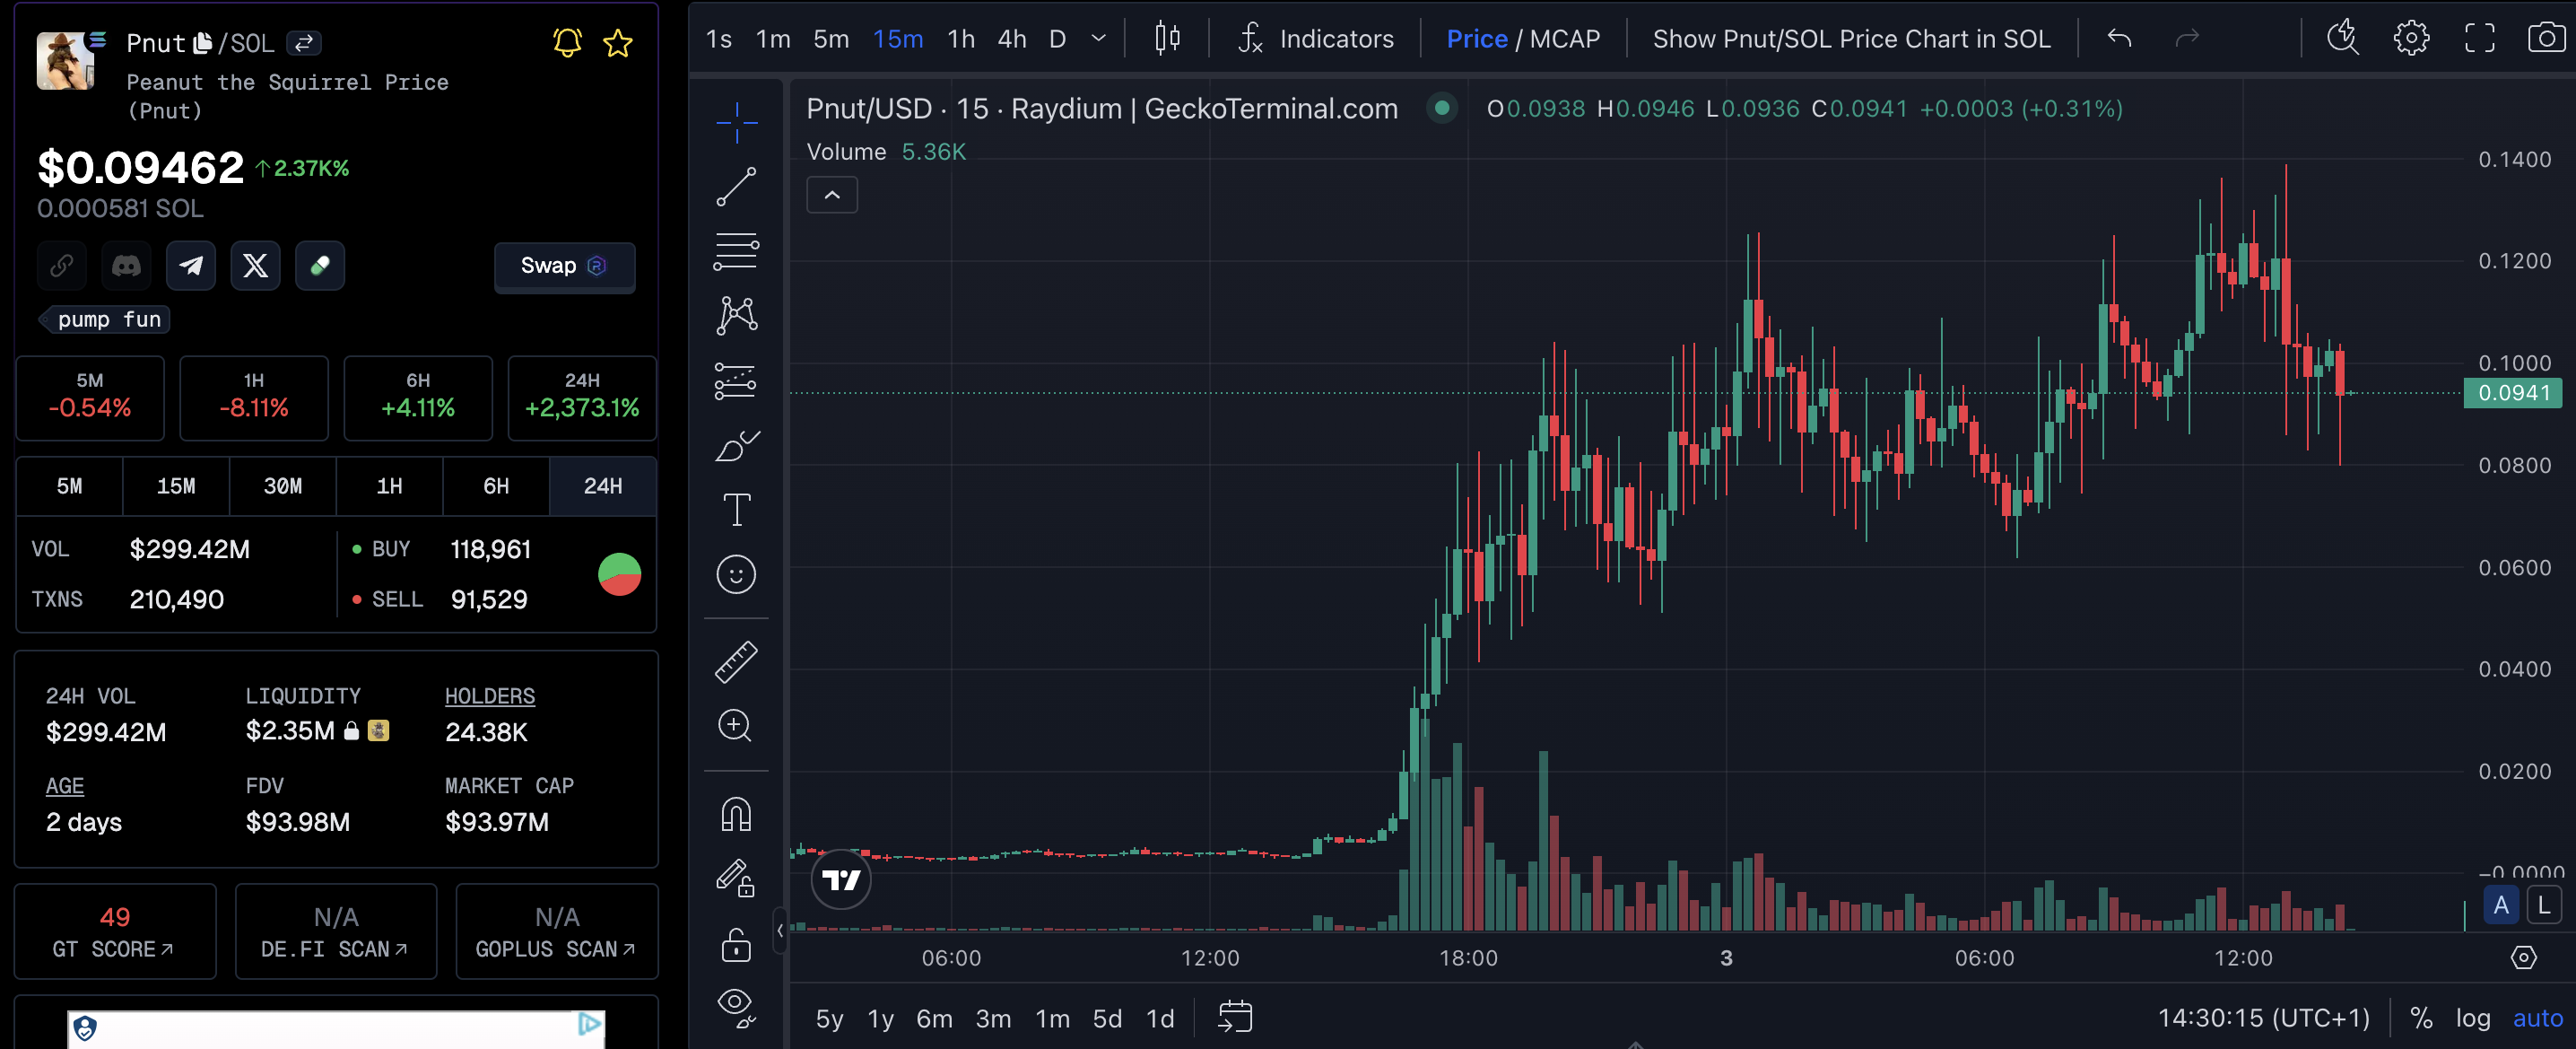
Task: Choose the brush drawing tool
Action: coord(736,446)
